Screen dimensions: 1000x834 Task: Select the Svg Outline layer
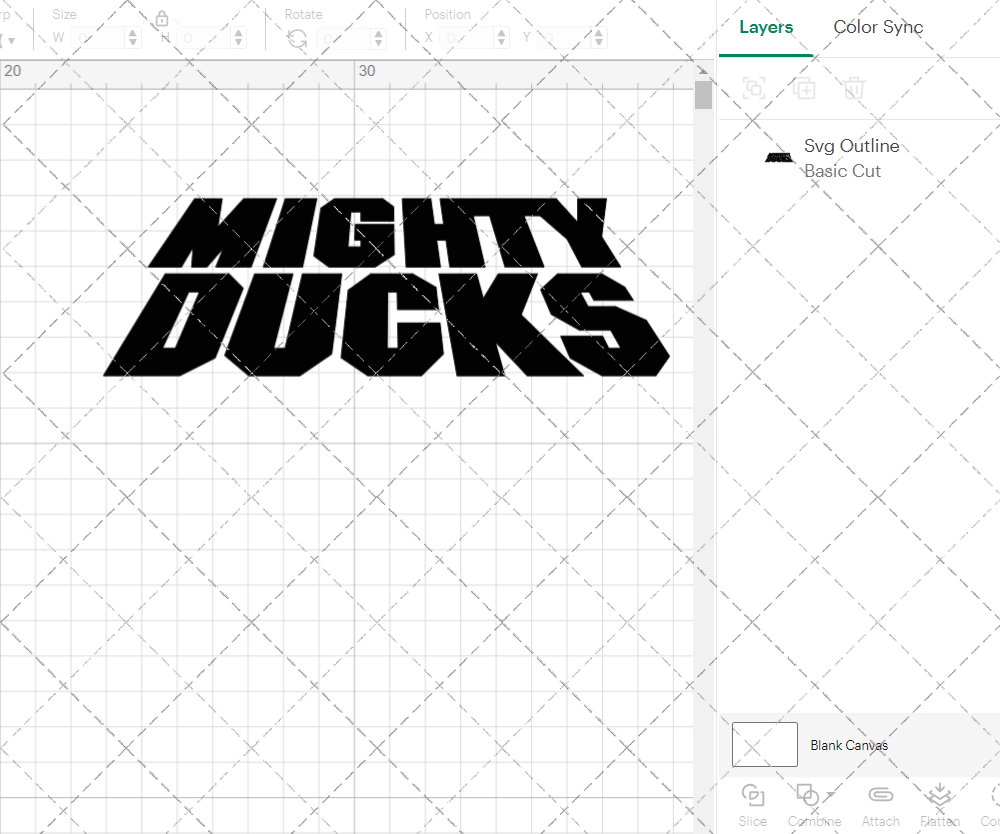pyautogui.click(x=852, y=146)
